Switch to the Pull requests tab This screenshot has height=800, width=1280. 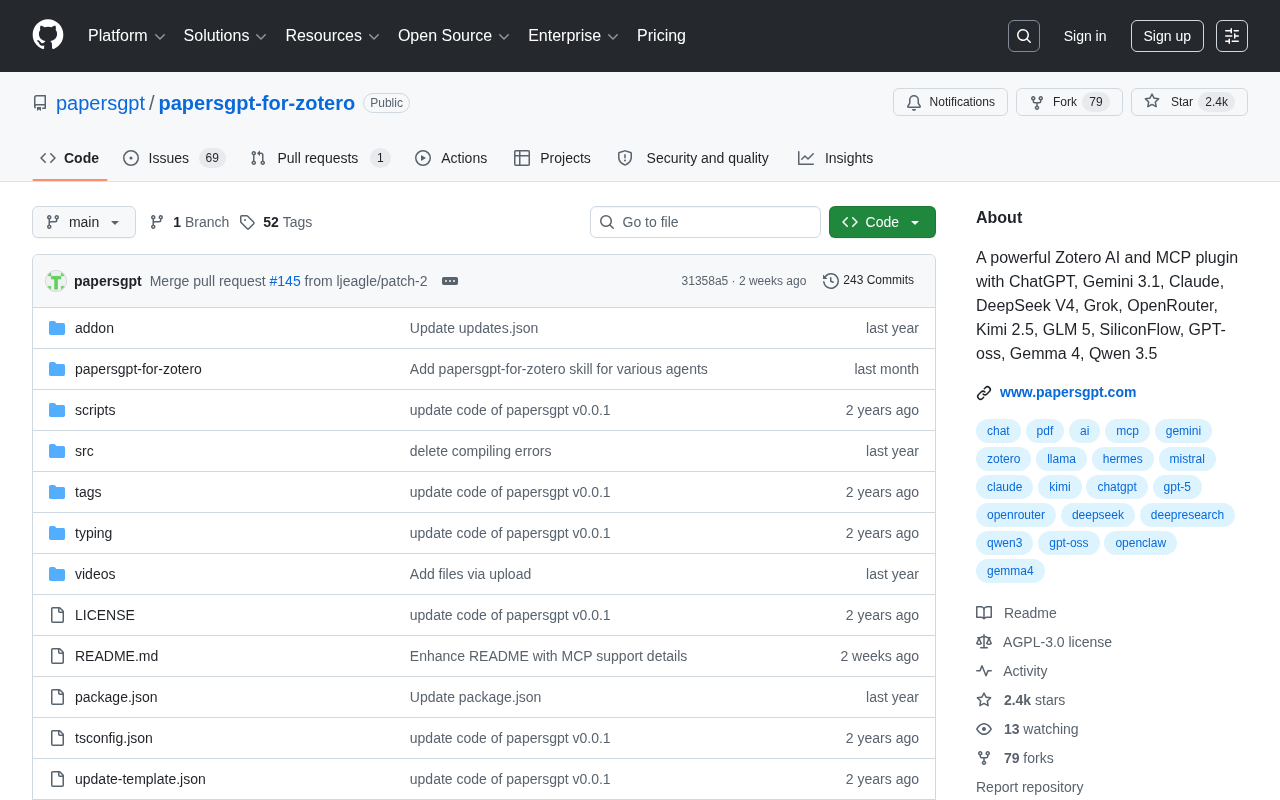tap(320, 158)
